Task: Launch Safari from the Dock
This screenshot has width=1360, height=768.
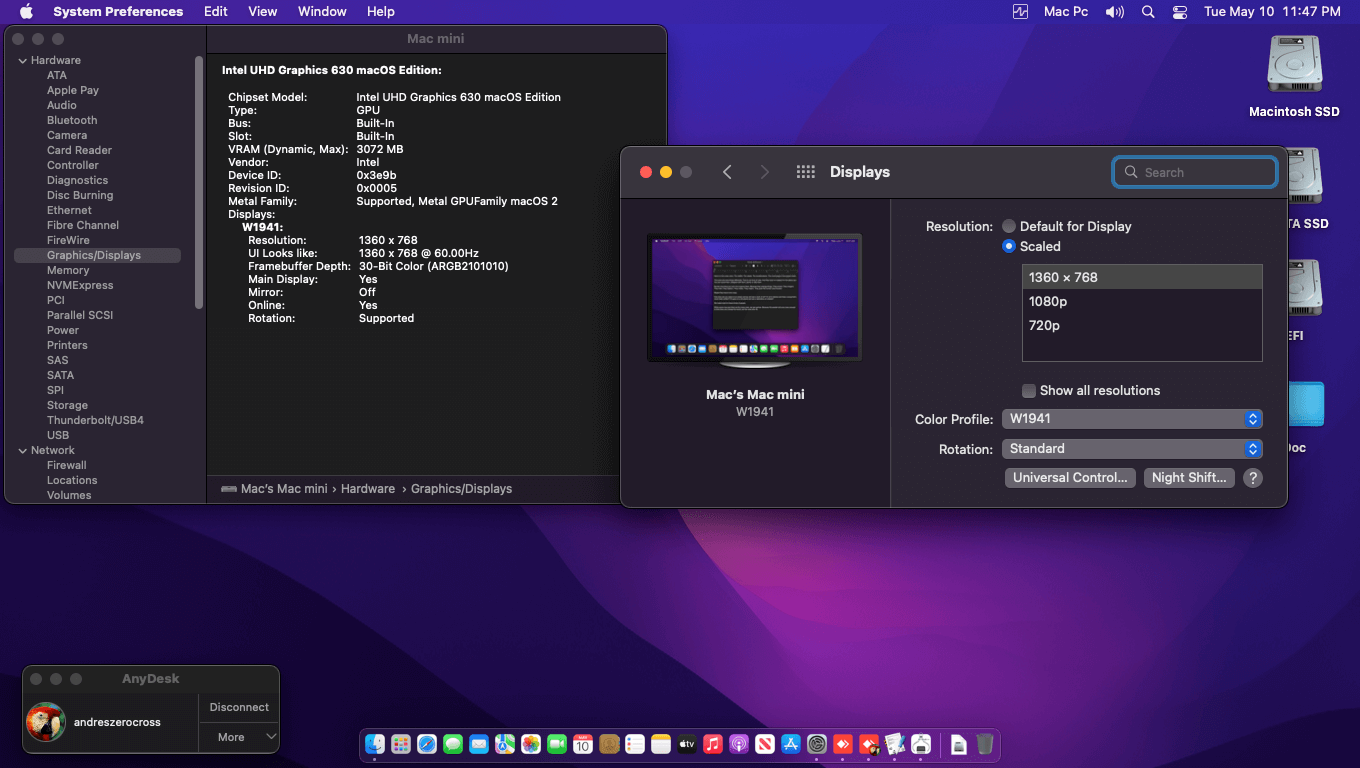Action: (427, 744)
